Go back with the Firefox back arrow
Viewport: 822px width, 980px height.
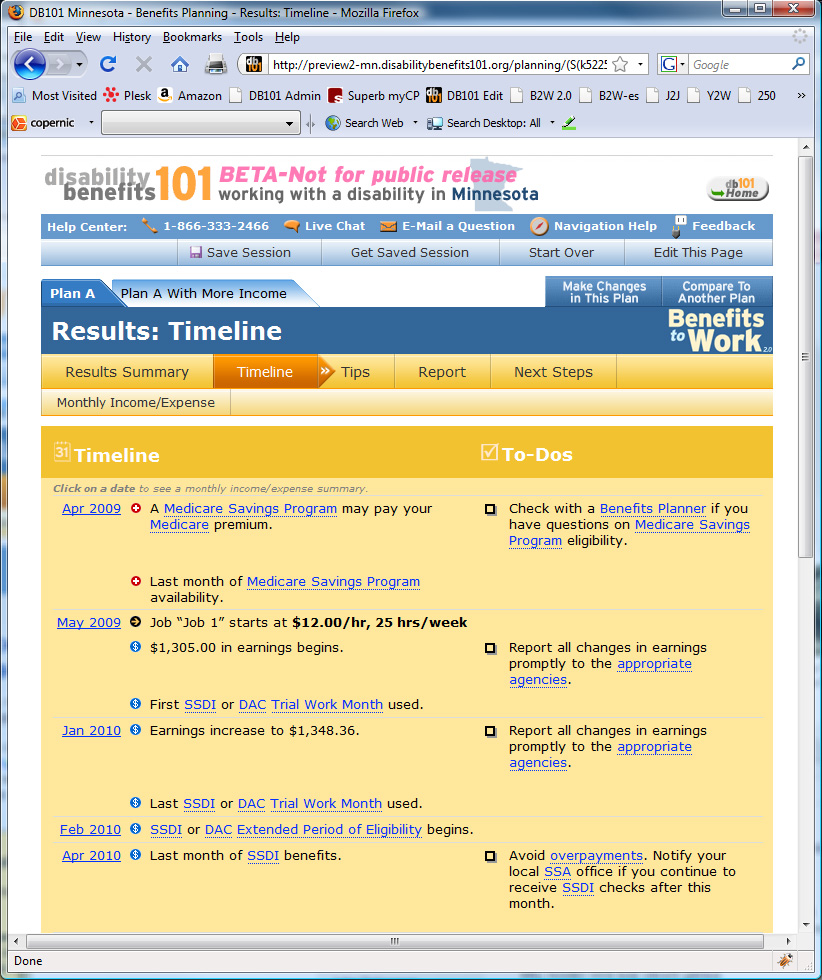(x=29, y=64)
